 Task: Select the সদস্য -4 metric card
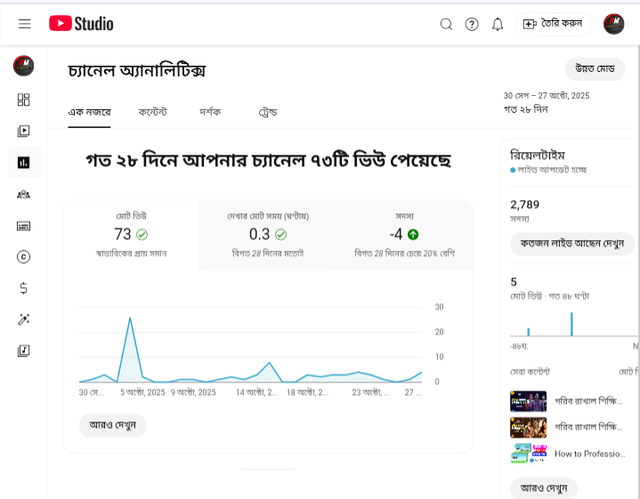(404, 235)
